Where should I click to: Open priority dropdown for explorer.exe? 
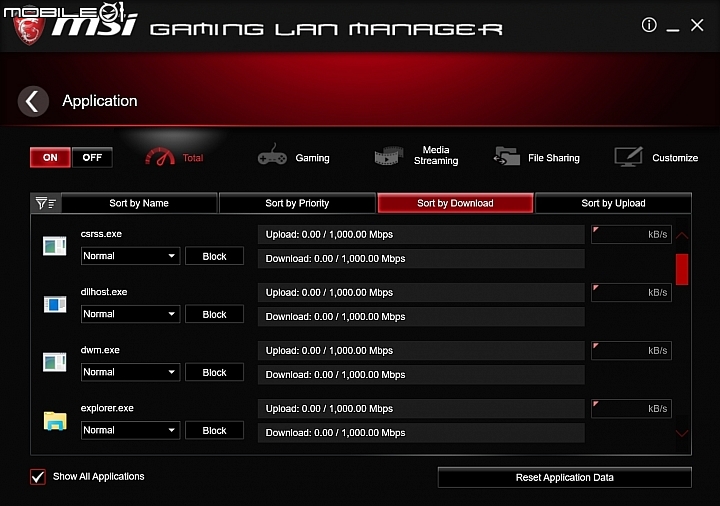(130, 430)
